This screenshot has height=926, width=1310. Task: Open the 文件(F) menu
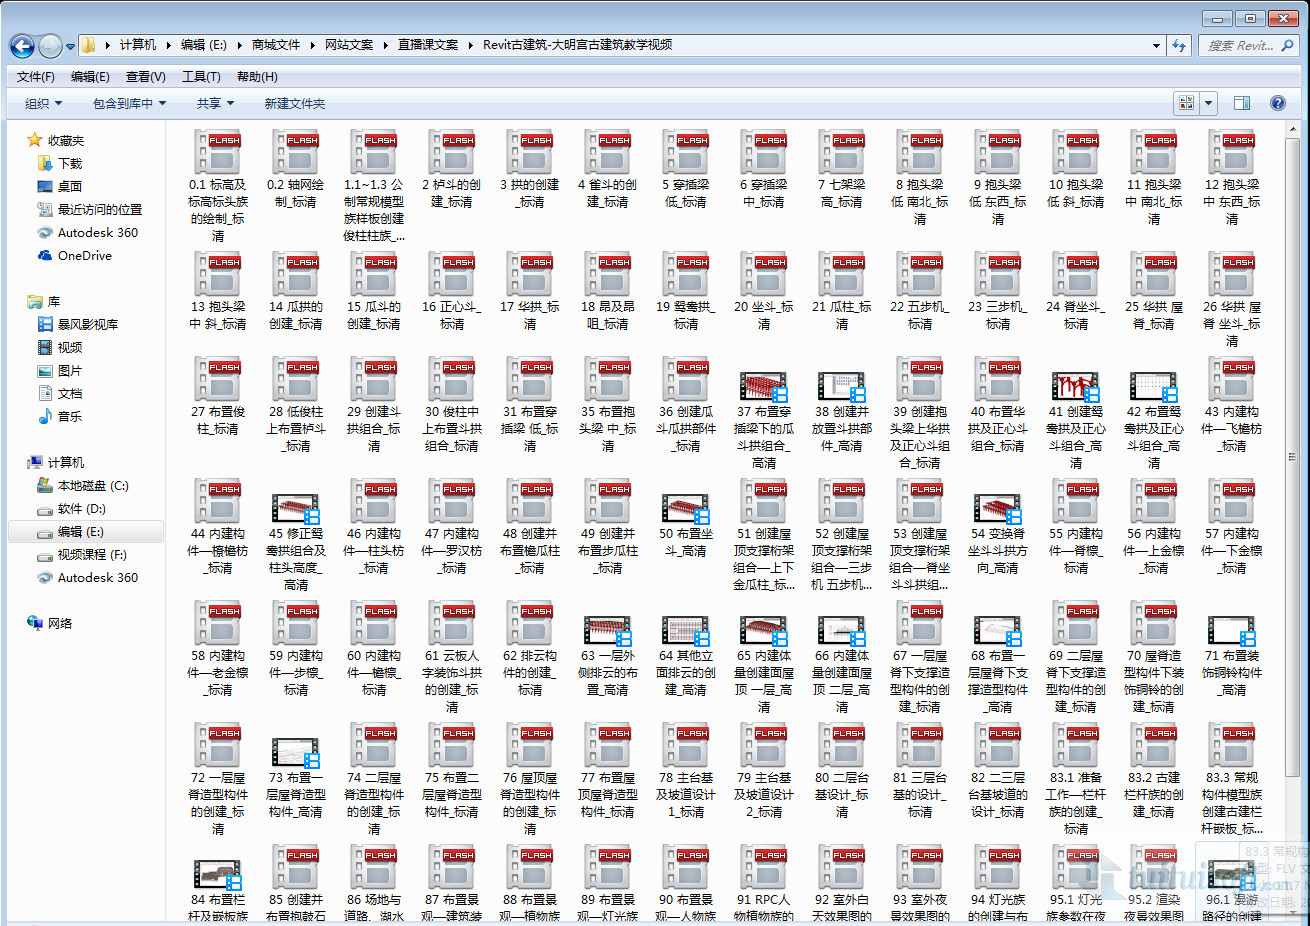[x=36, y=77]
